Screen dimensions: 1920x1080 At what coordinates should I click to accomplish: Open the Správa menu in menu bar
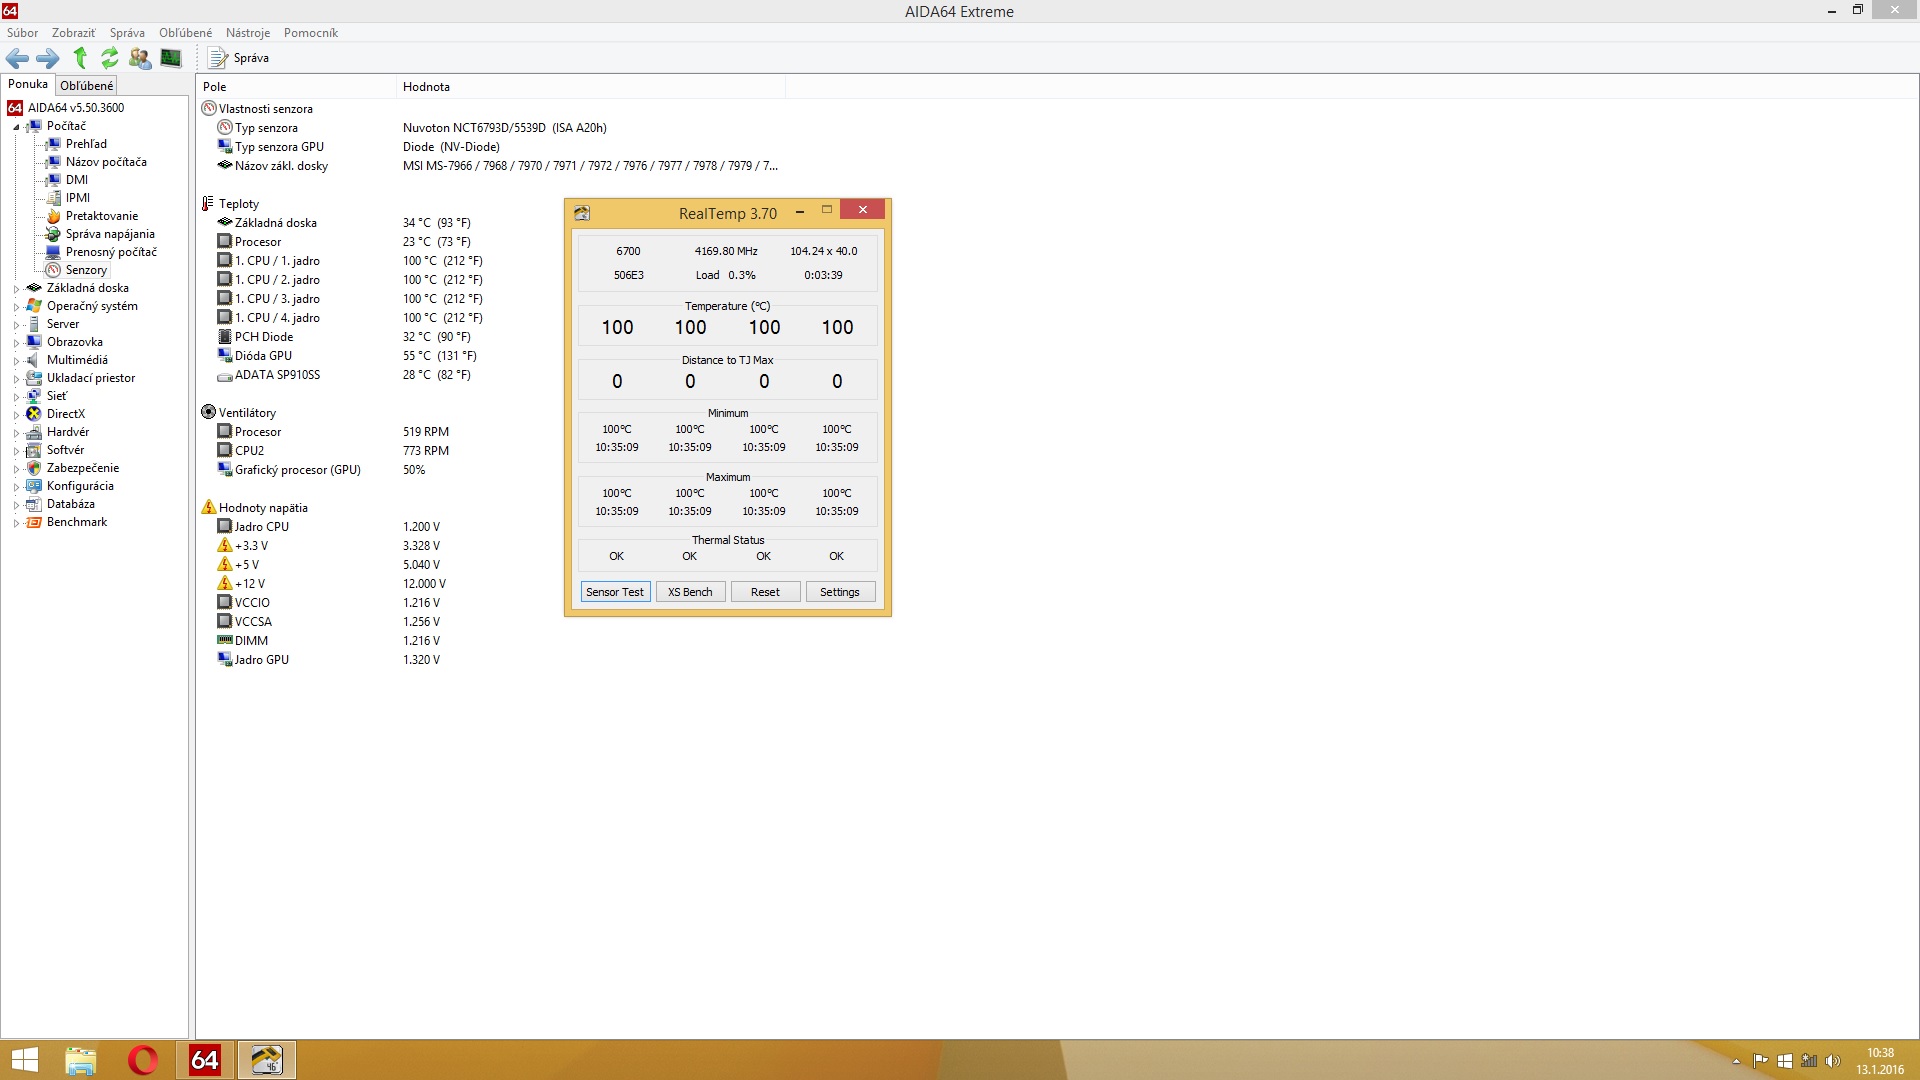coord(127,33)
